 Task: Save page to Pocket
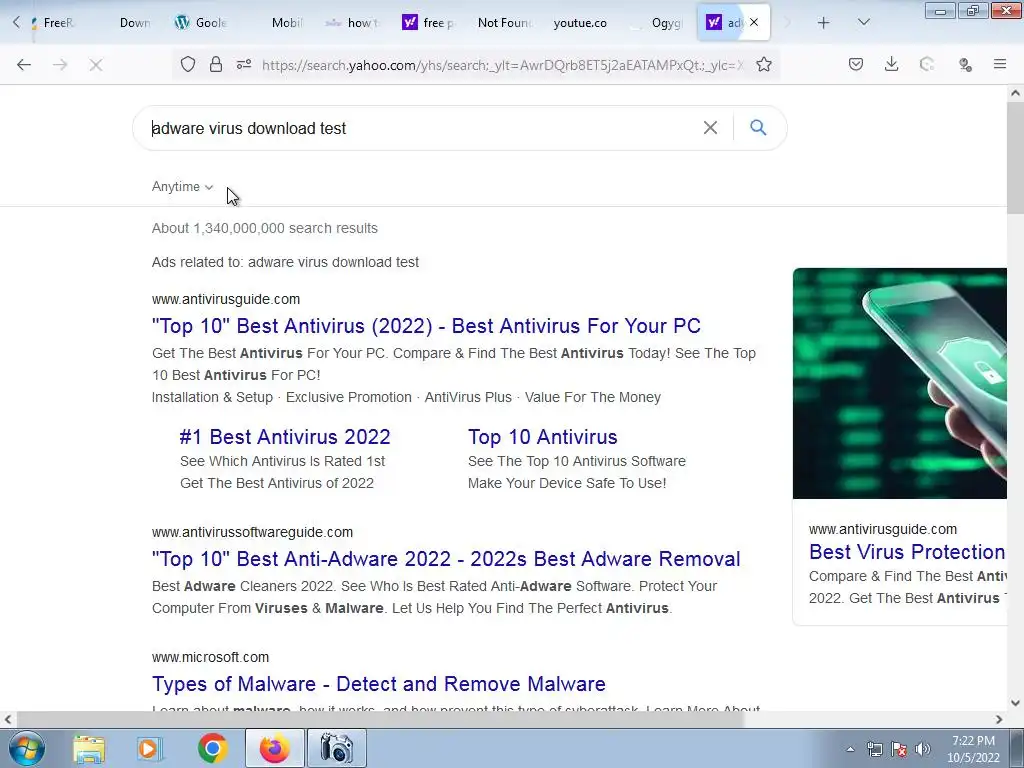856,64
